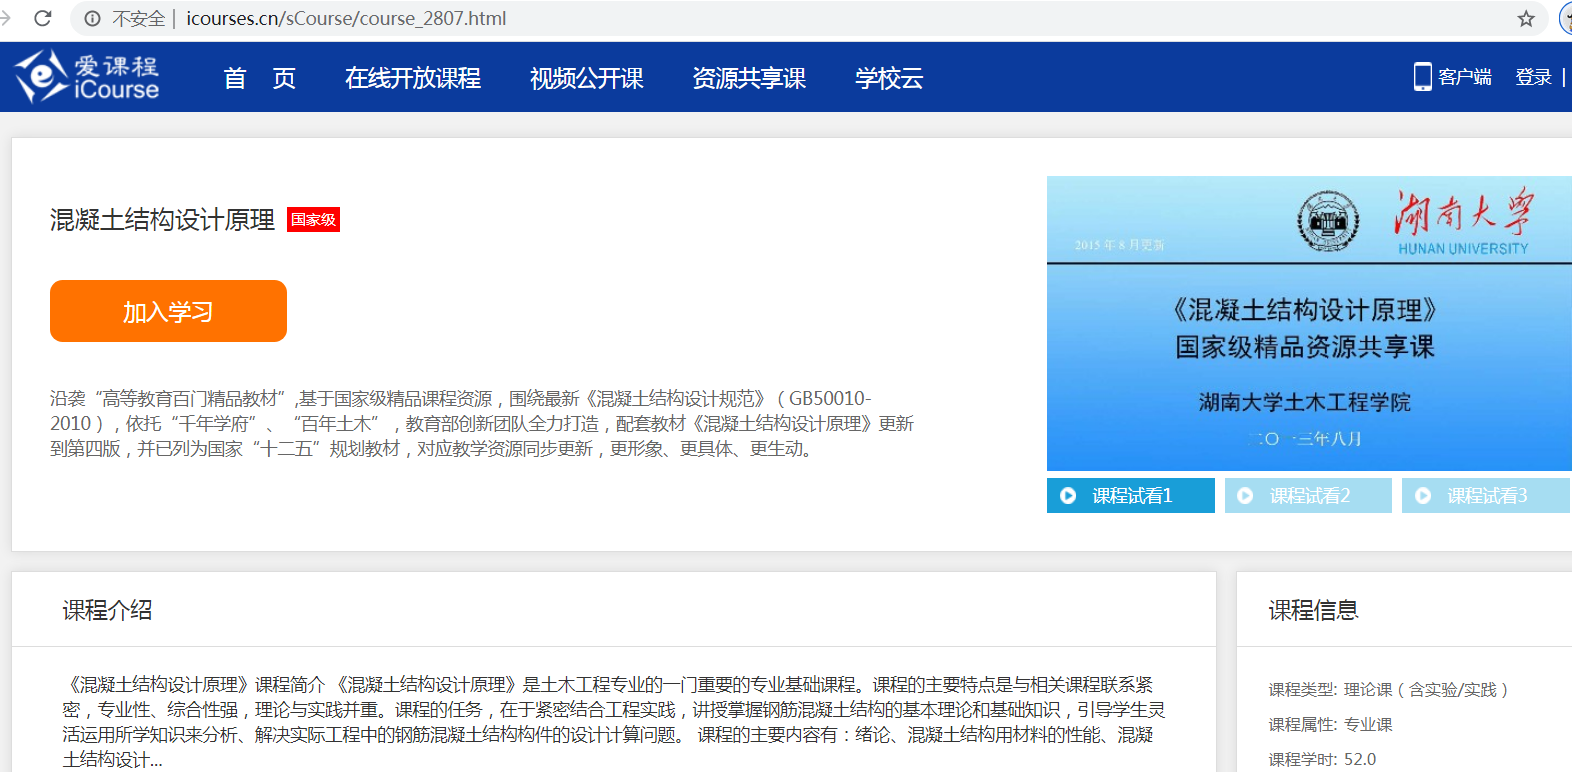Open the 资源共享课 menu item
The image size is (1572, 772).
(x=749, y=78)
